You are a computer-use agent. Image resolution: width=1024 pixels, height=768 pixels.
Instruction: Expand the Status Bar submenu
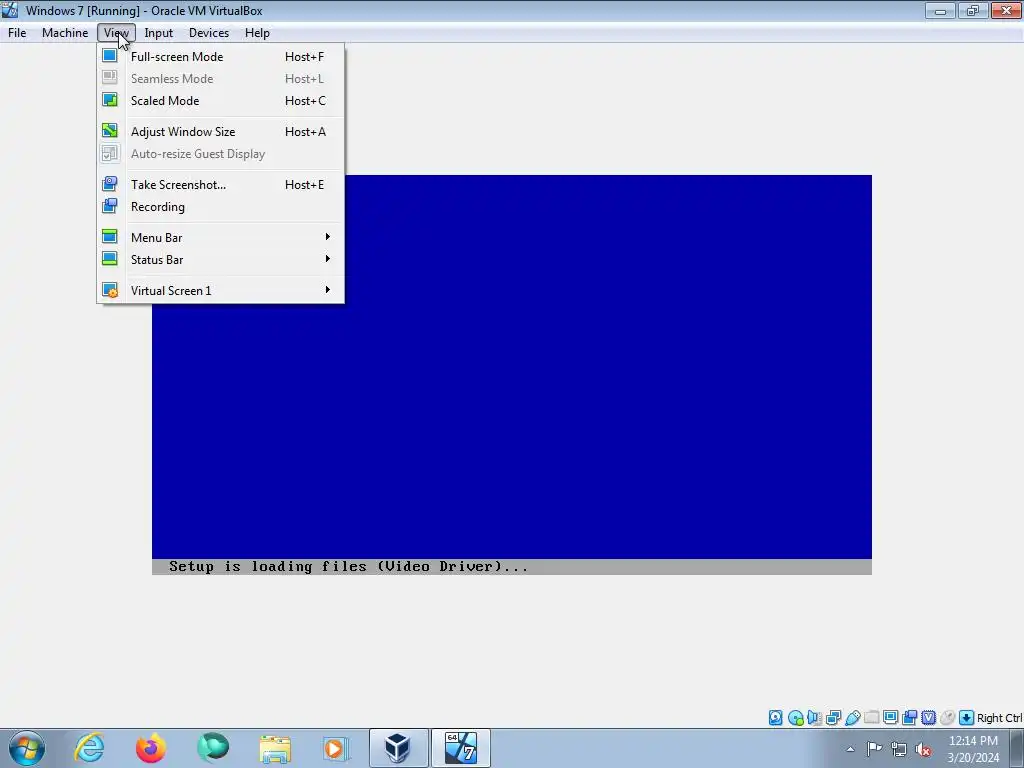[x=220, y=260]
